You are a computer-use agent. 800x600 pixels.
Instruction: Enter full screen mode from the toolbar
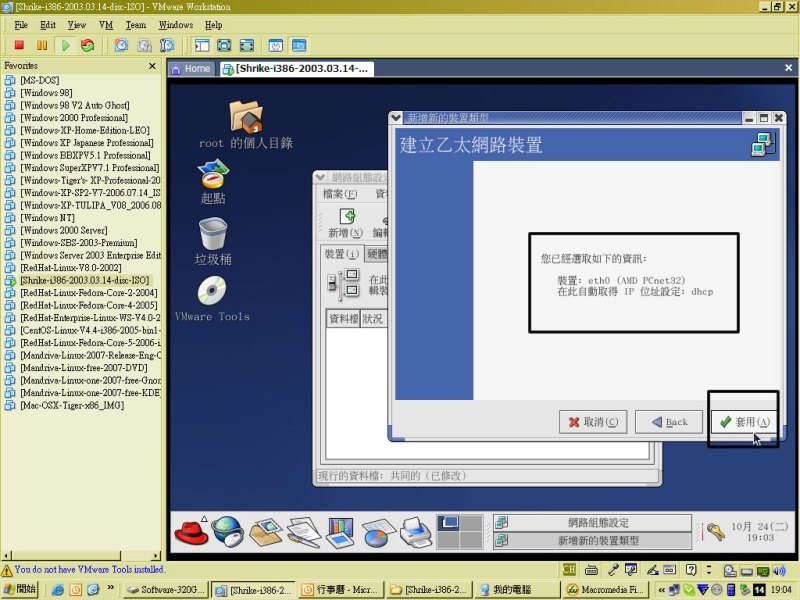pyautogui.click(x=224, y=45)
